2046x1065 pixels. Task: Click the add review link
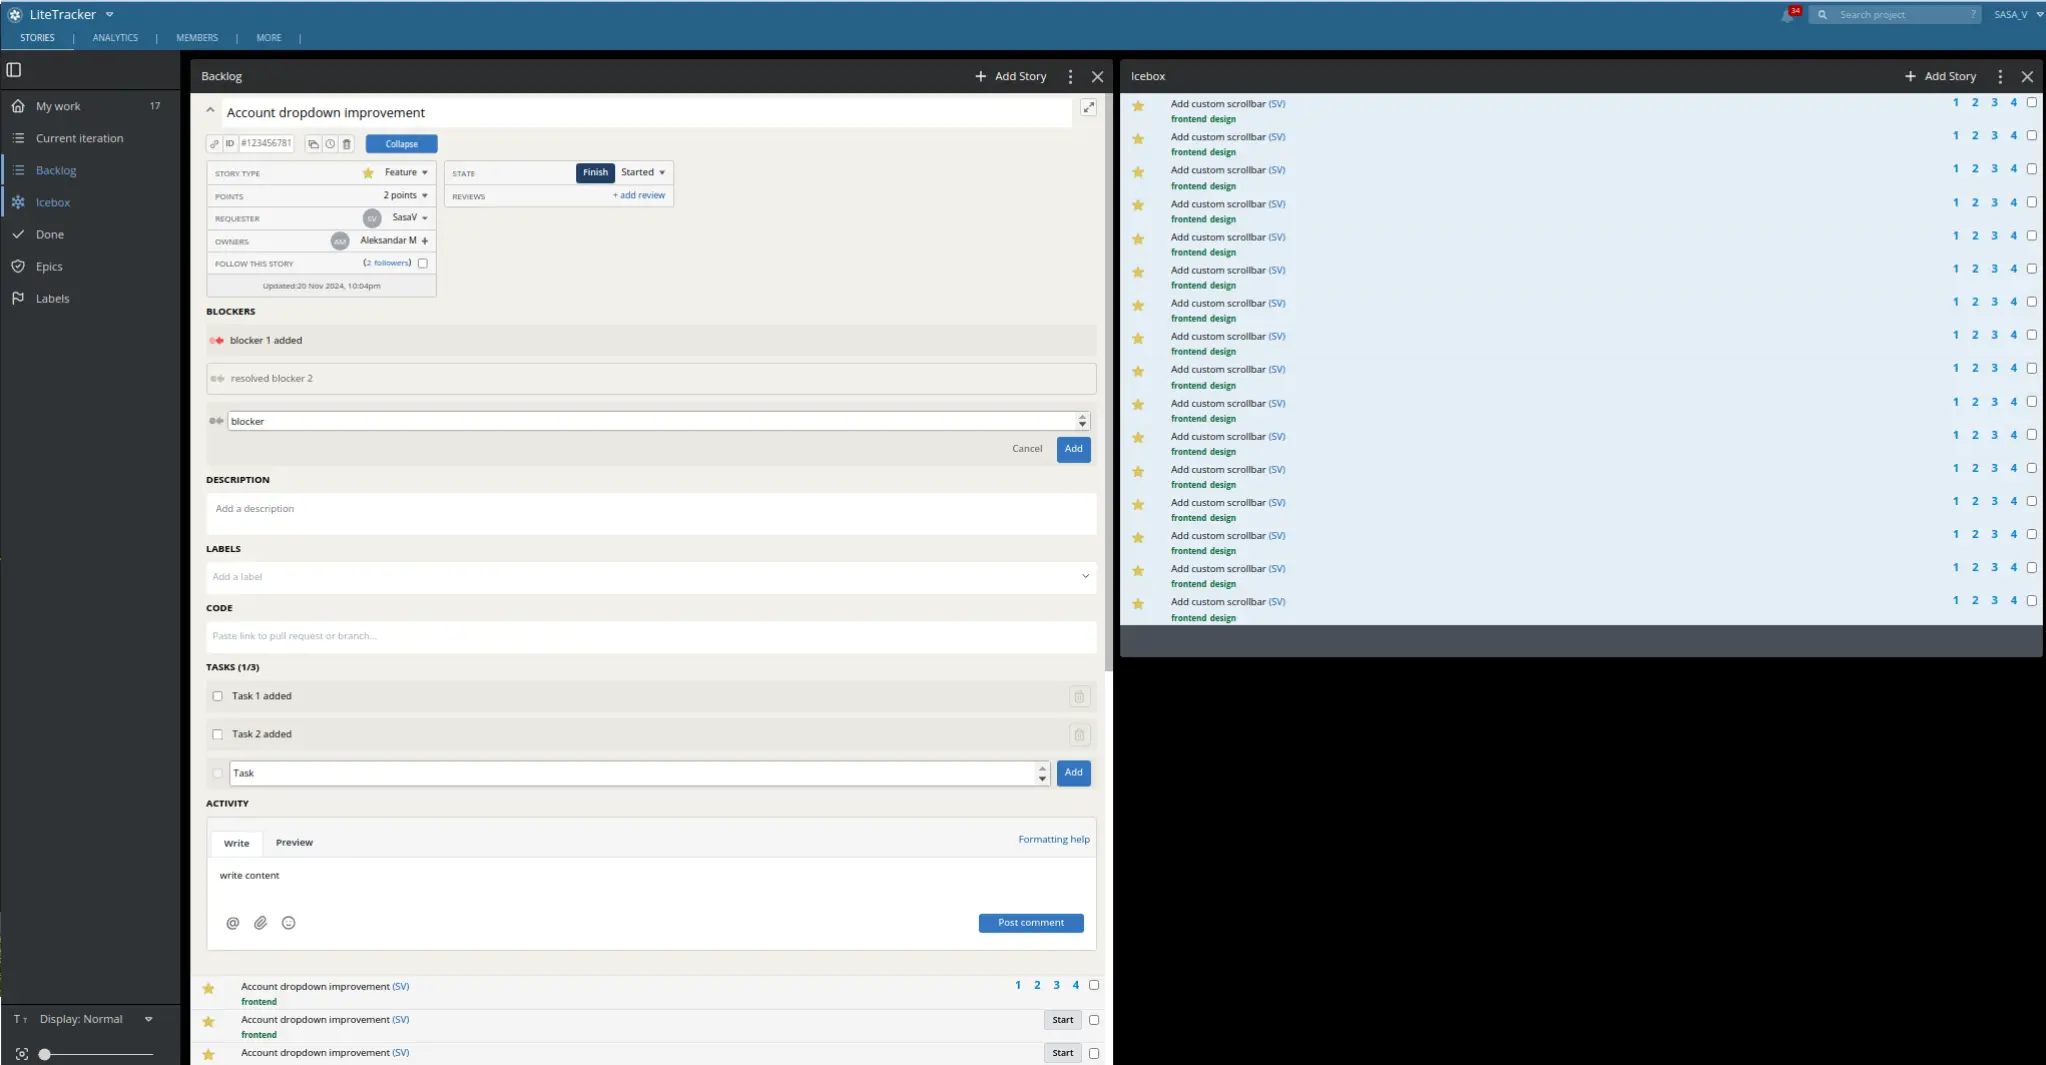(x=639, y=196)
